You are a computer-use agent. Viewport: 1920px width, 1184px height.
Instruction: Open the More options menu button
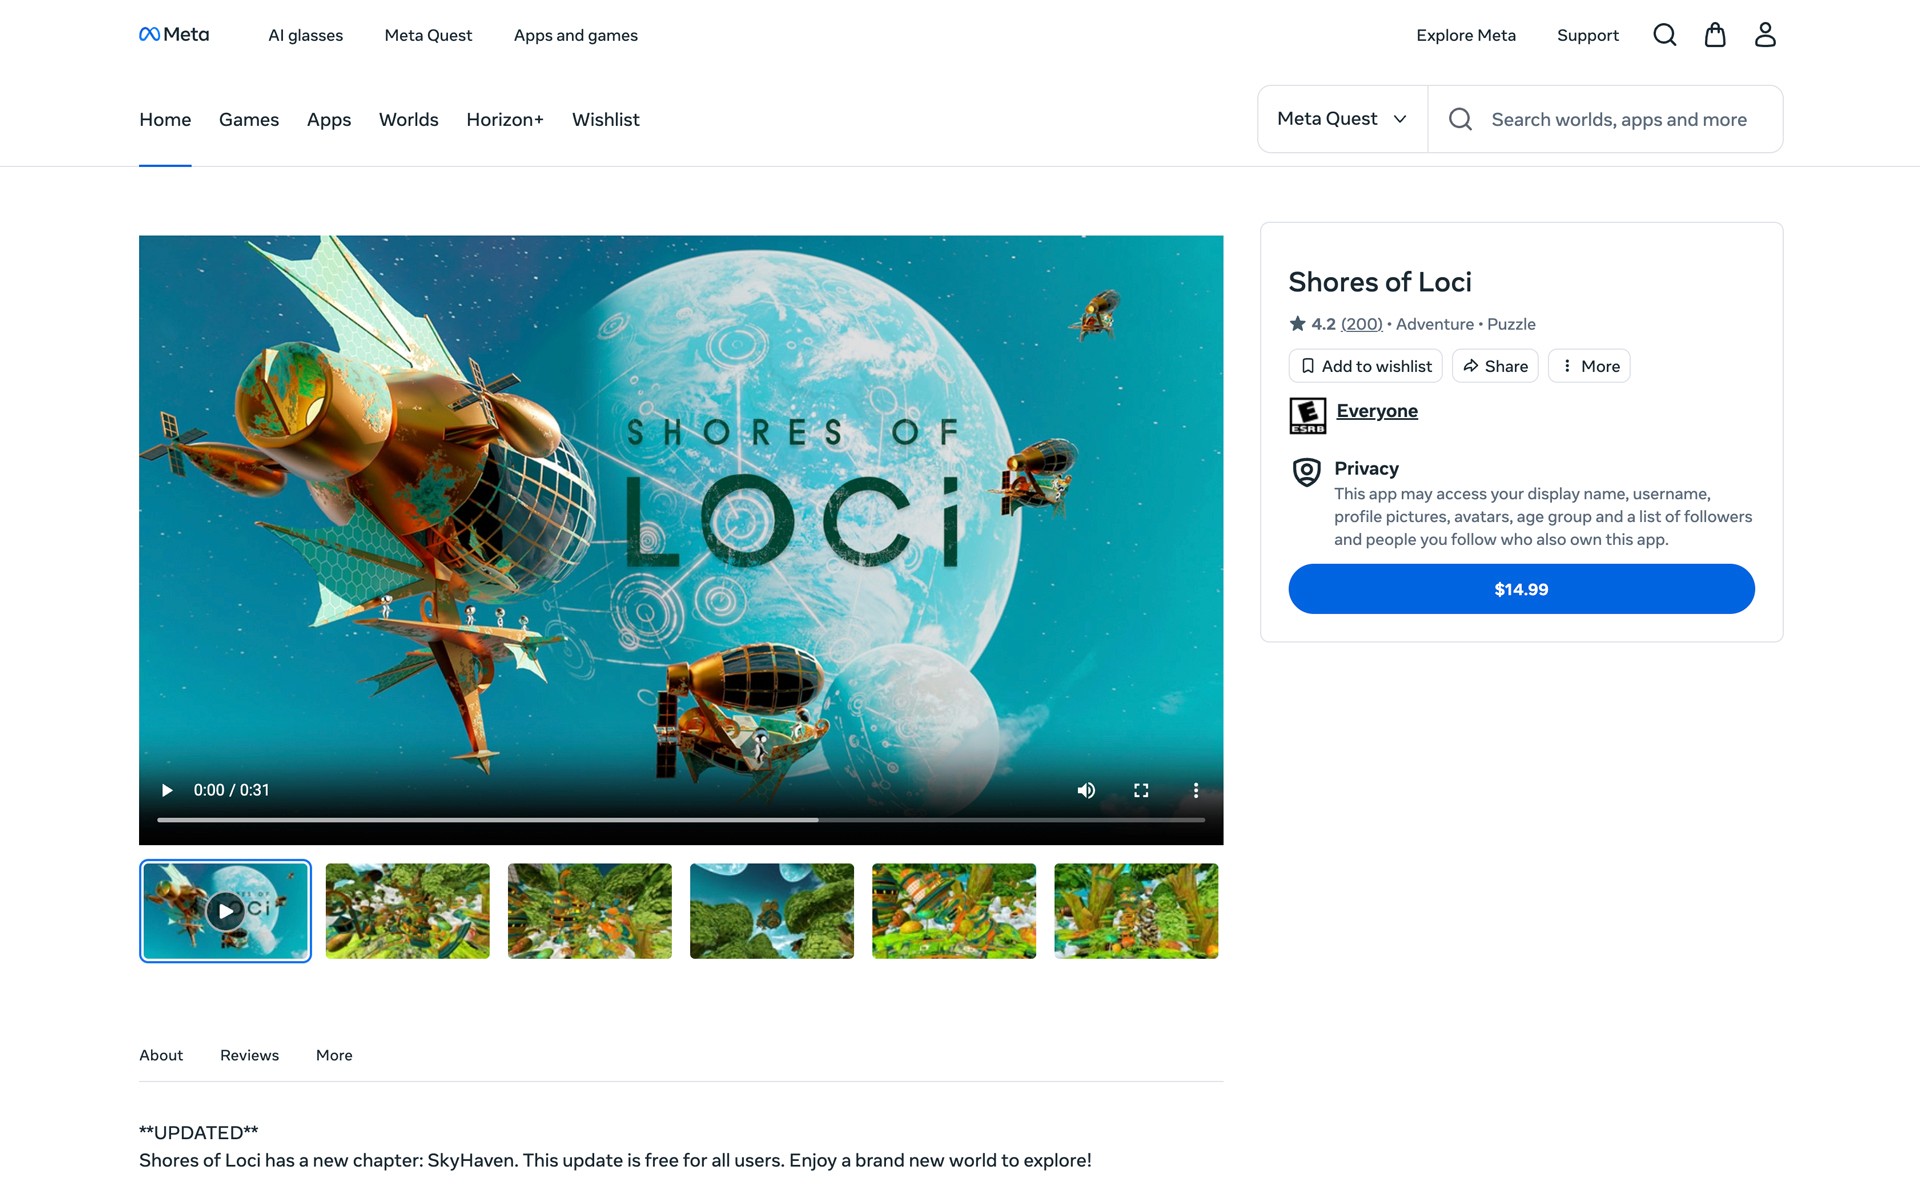[x=1589, y=366]
